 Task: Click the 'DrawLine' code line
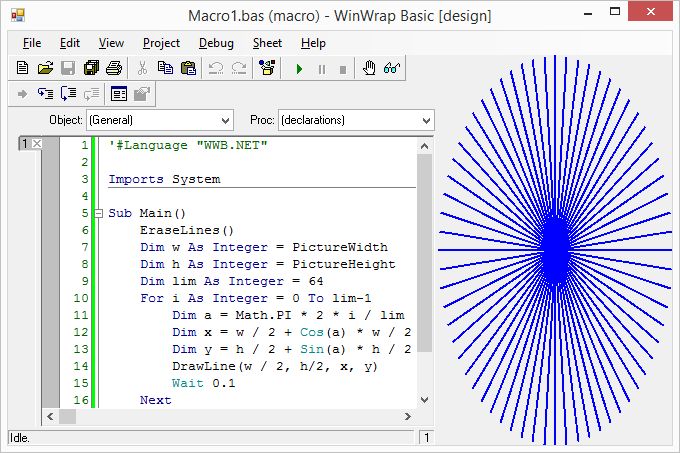click(x=275, y=366)
